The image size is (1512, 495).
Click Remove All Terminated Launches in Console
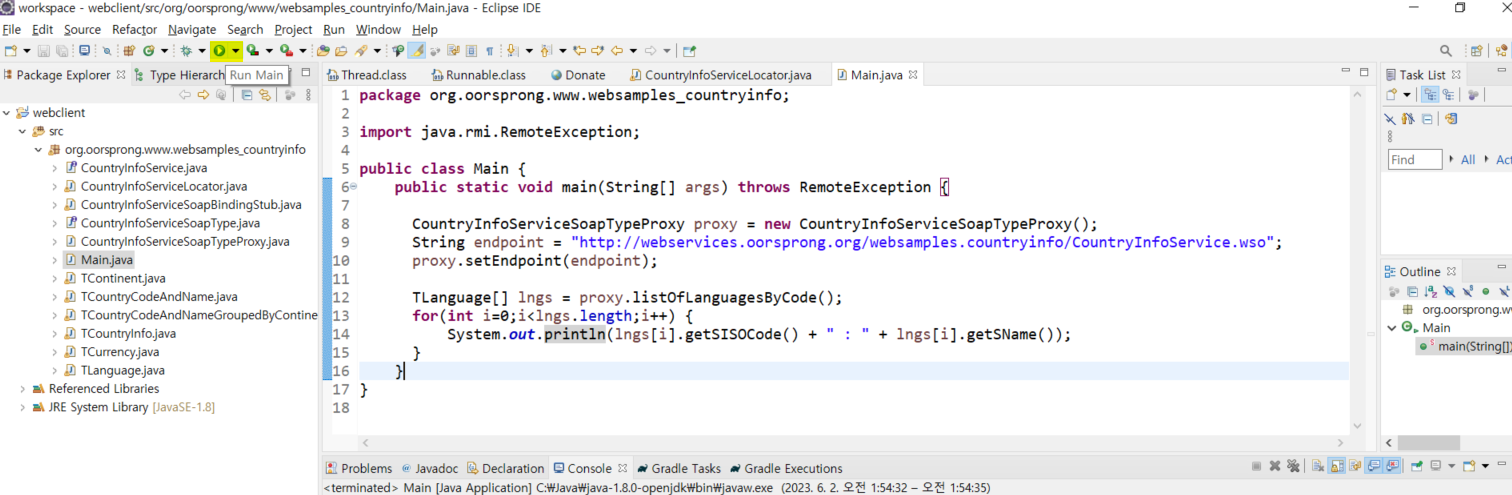click(1293, 467)
